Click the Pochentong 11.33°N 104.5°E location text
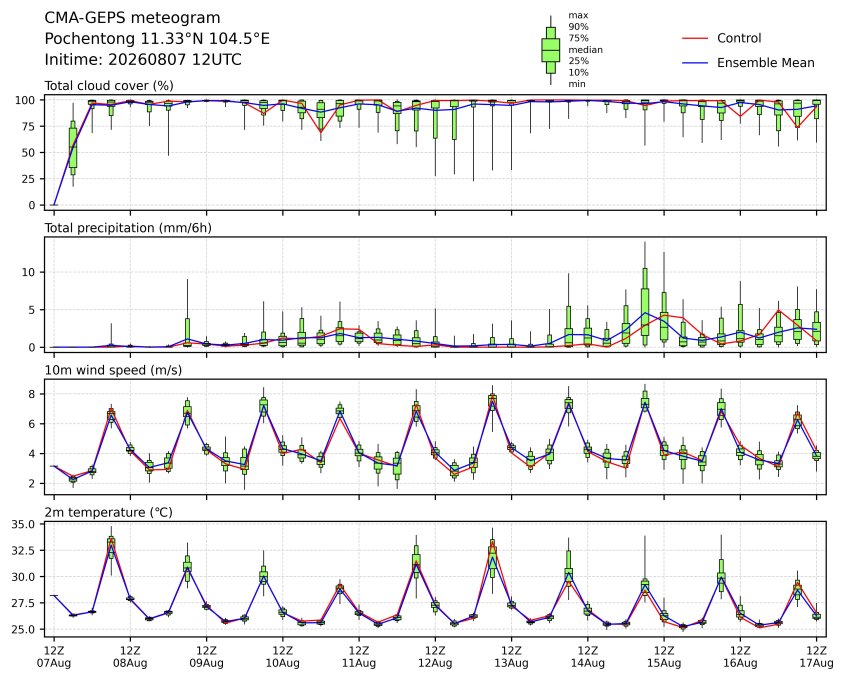Image resolution: width=845 pixels, height=680 pixels. [x=157, y=39]
